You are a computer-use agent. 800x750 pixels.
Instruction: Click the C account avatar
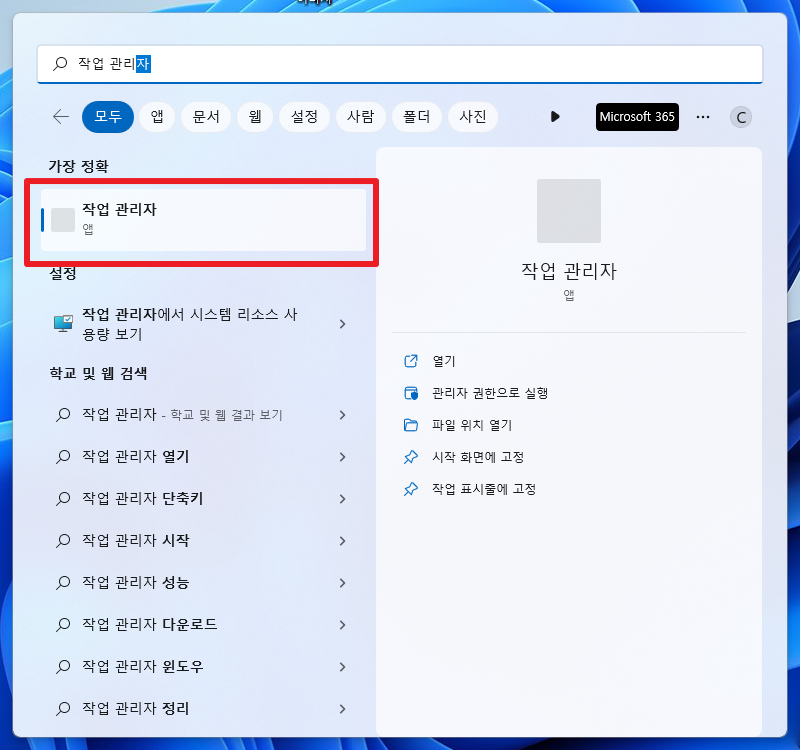740,117
